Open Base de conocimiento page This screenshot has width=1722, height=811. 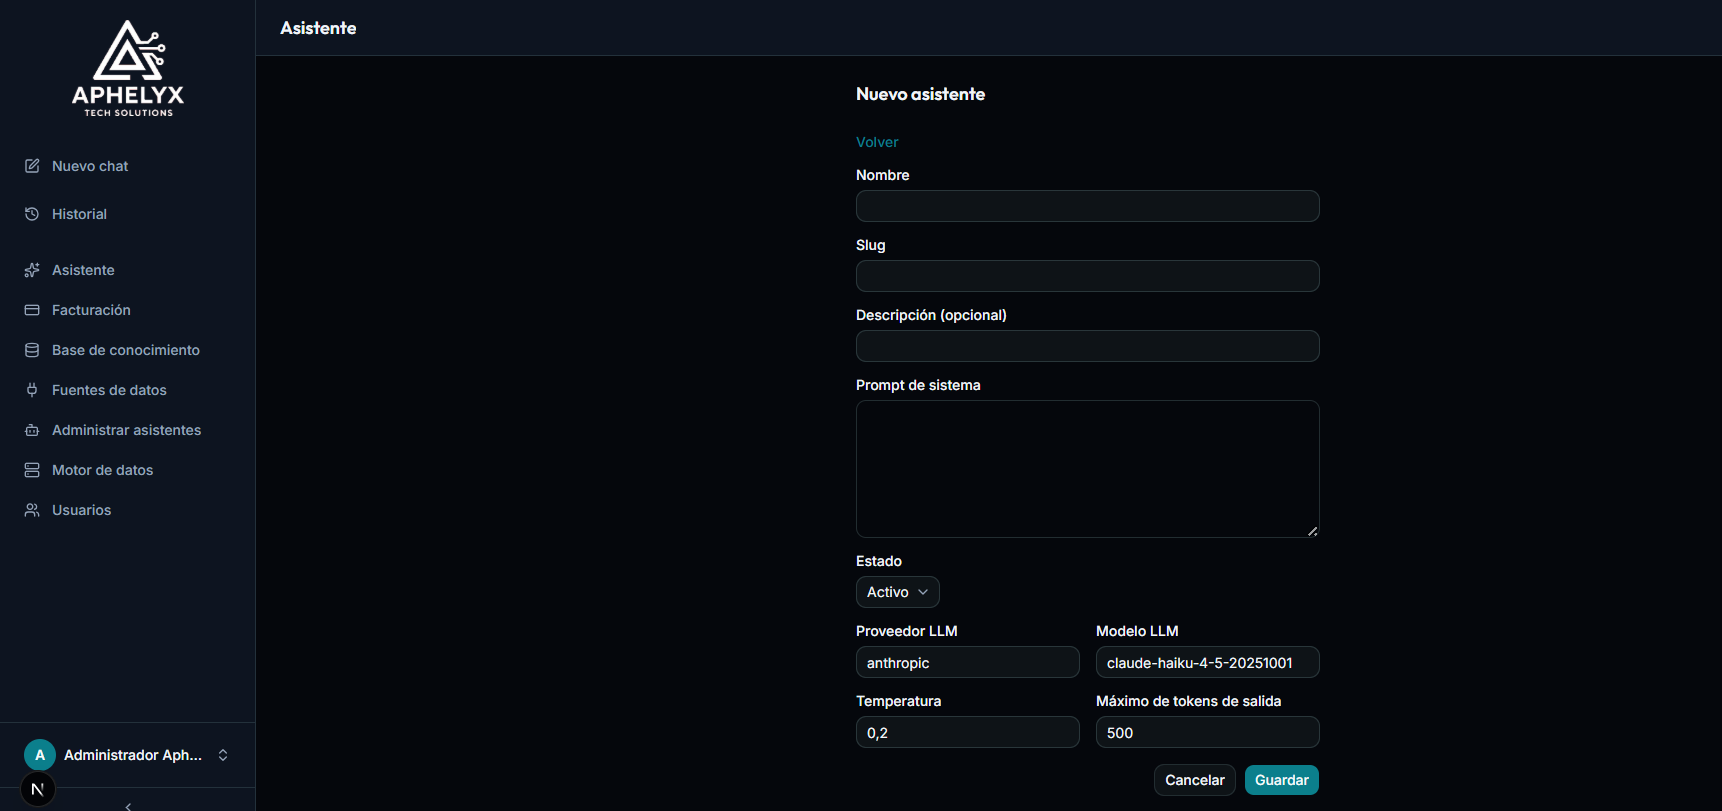click(126, 350)
